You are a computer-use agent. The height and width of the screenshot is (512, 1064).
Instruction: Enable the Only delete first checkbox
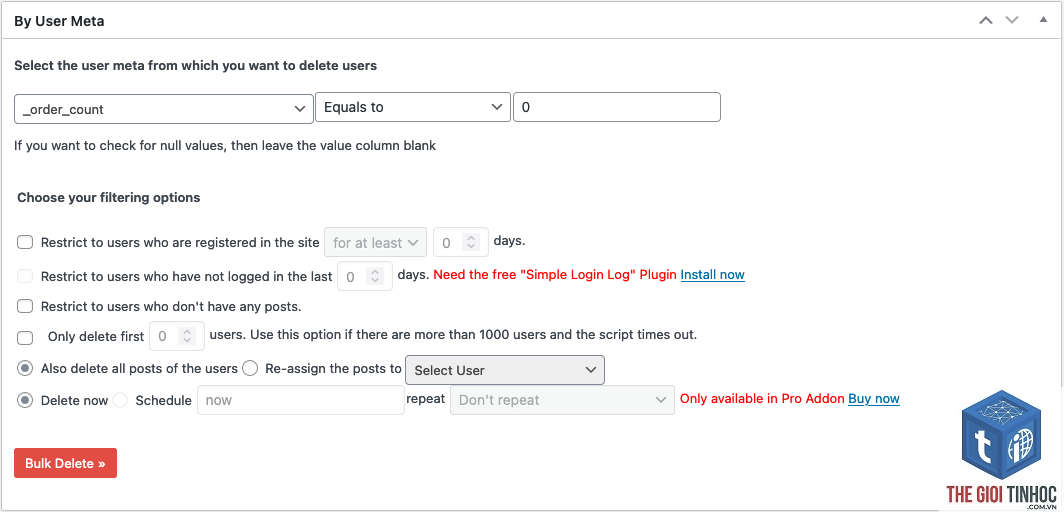point(25,337)
